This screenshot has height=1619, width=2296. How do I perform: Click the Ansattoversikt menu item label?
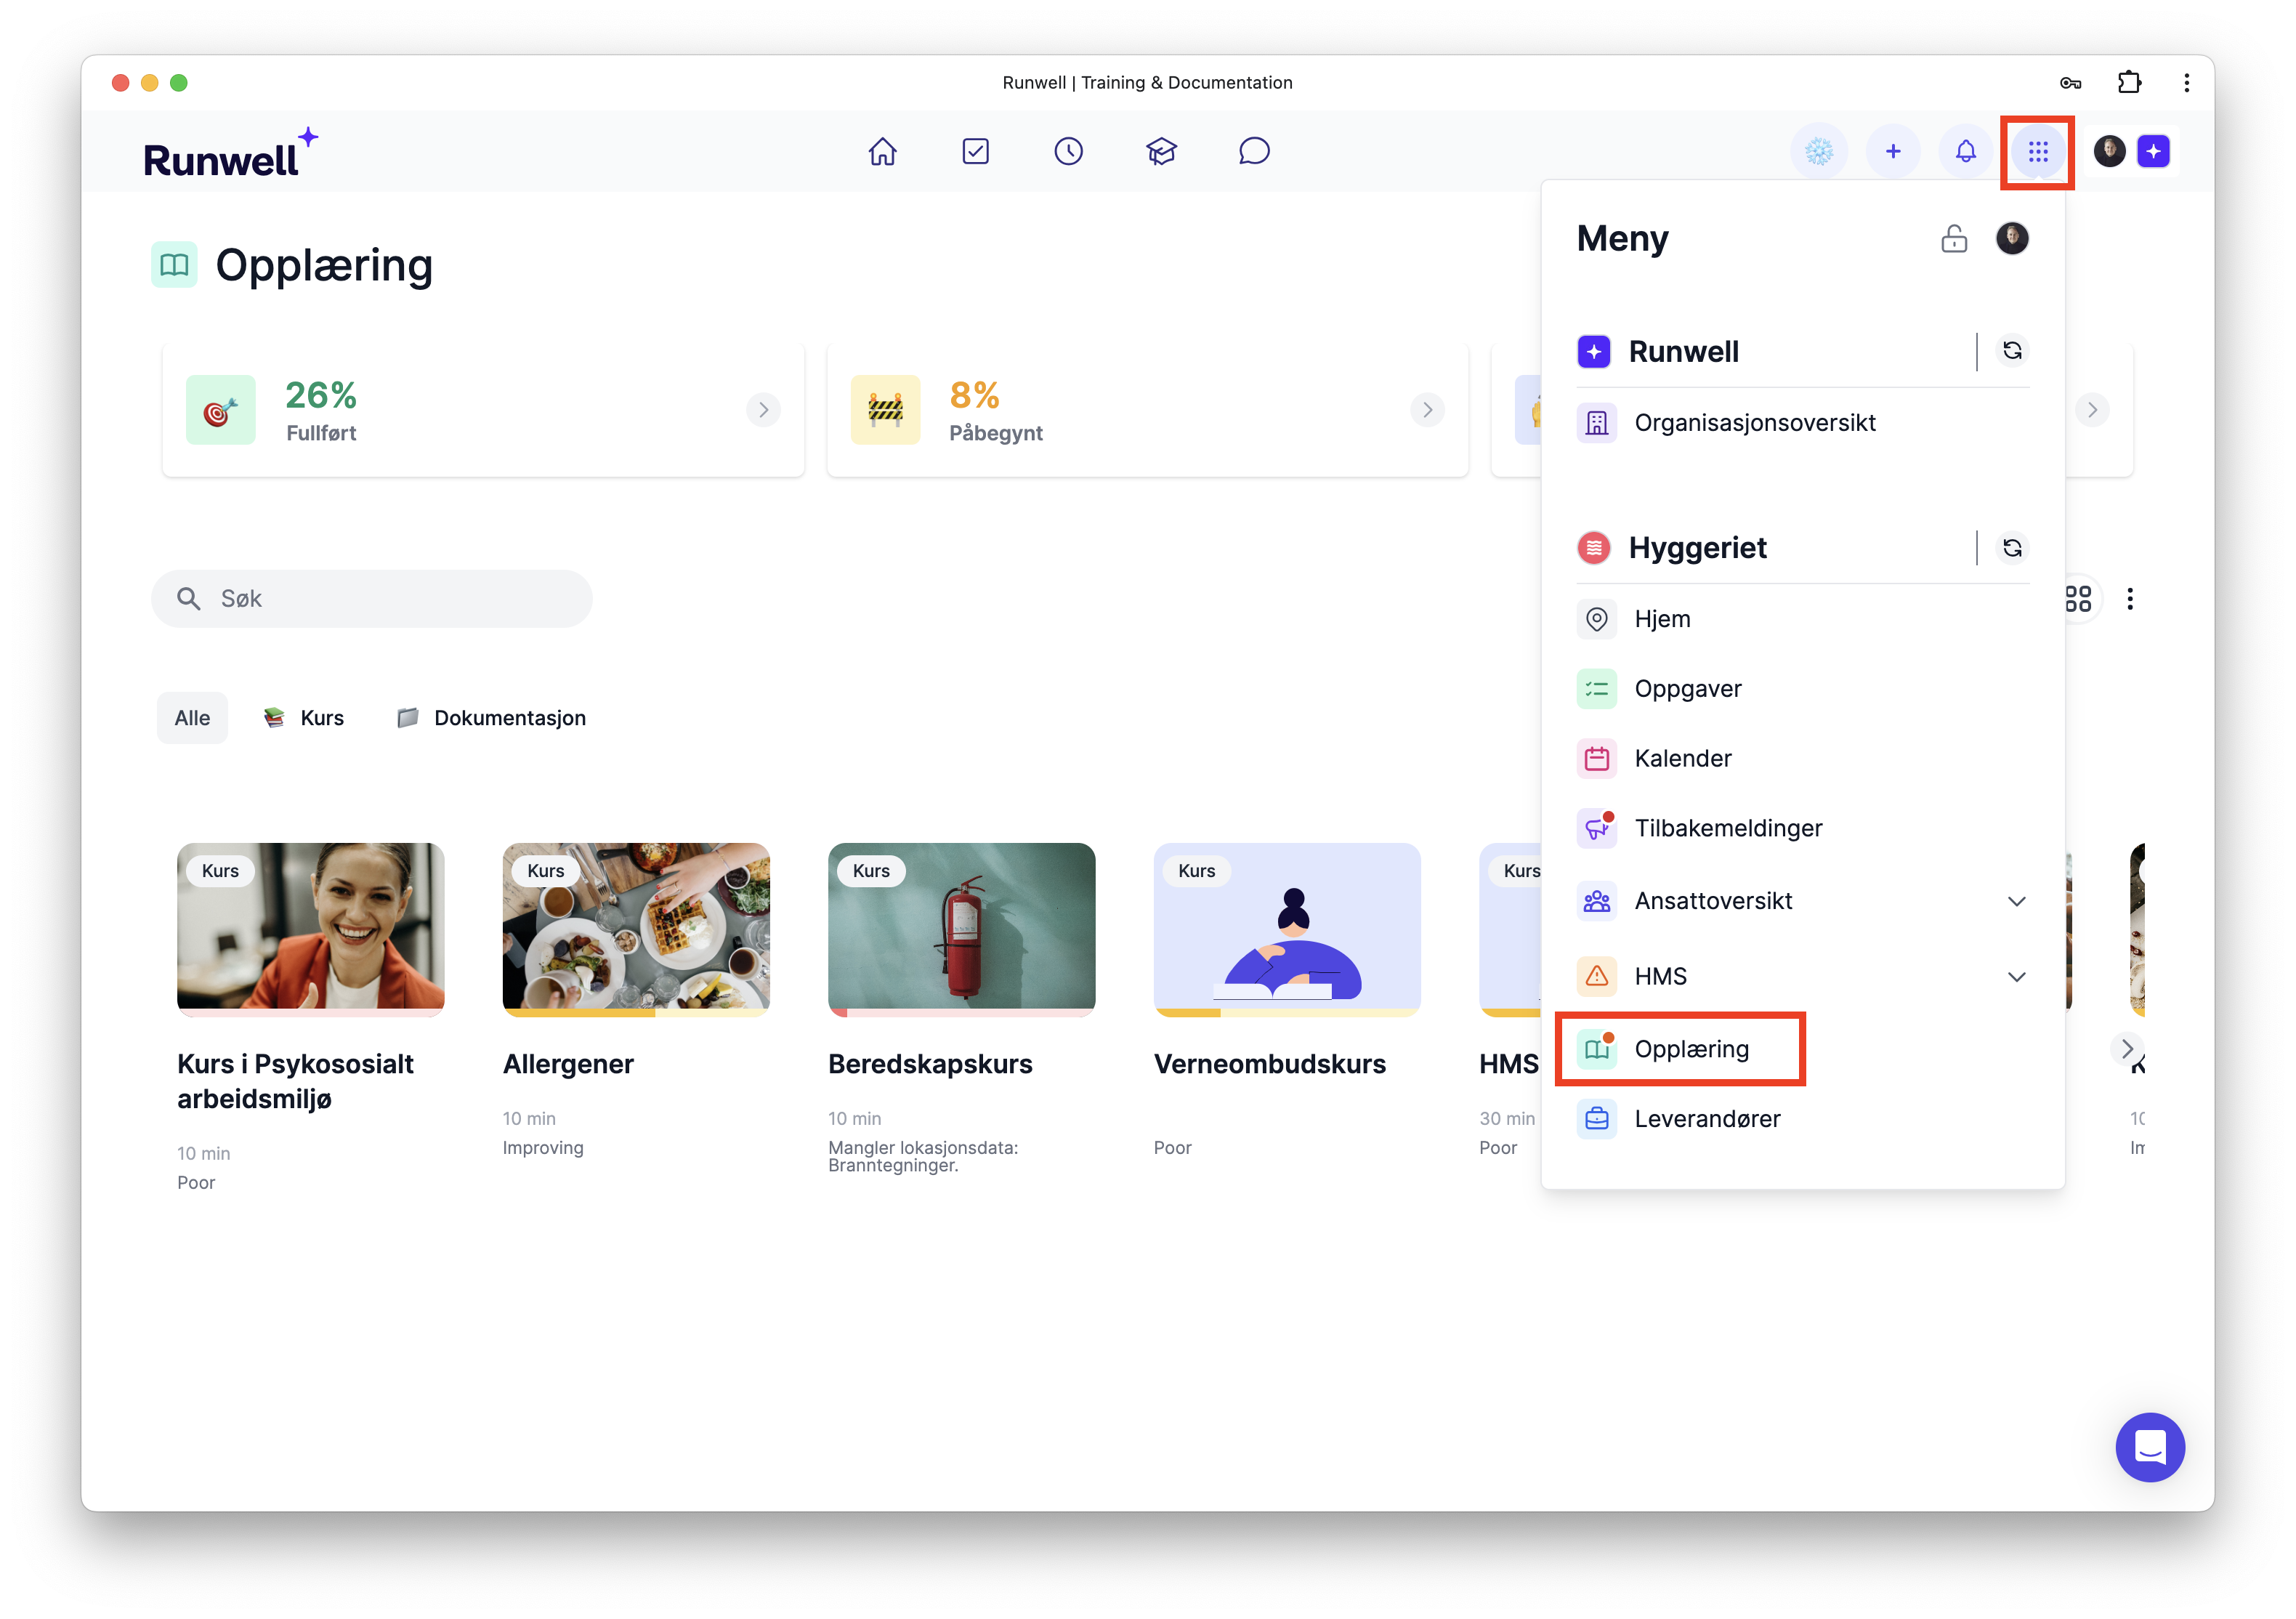point(1713,901)
